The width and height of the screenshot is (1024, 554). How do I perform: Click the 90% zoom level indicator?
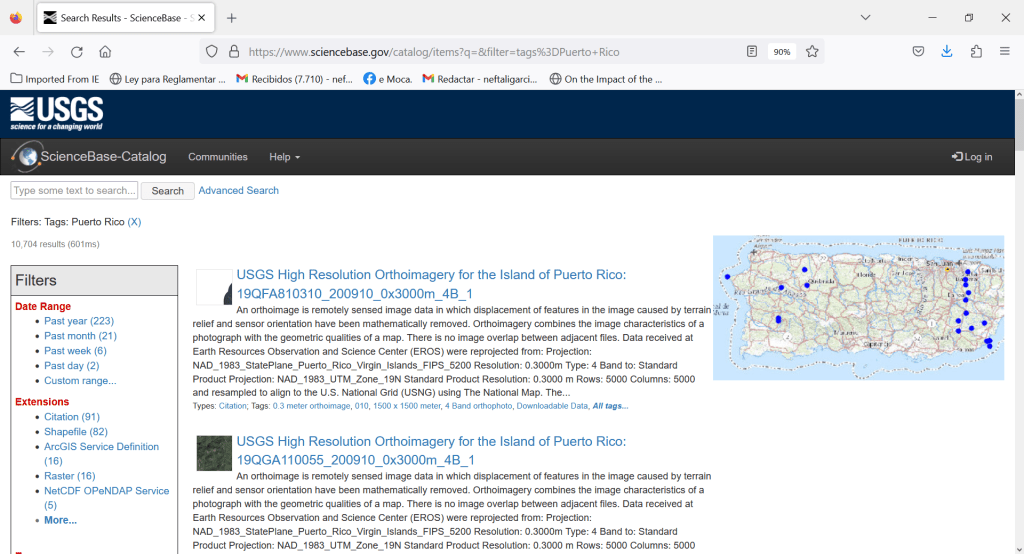pyautogui.click(x=782, y=52)
